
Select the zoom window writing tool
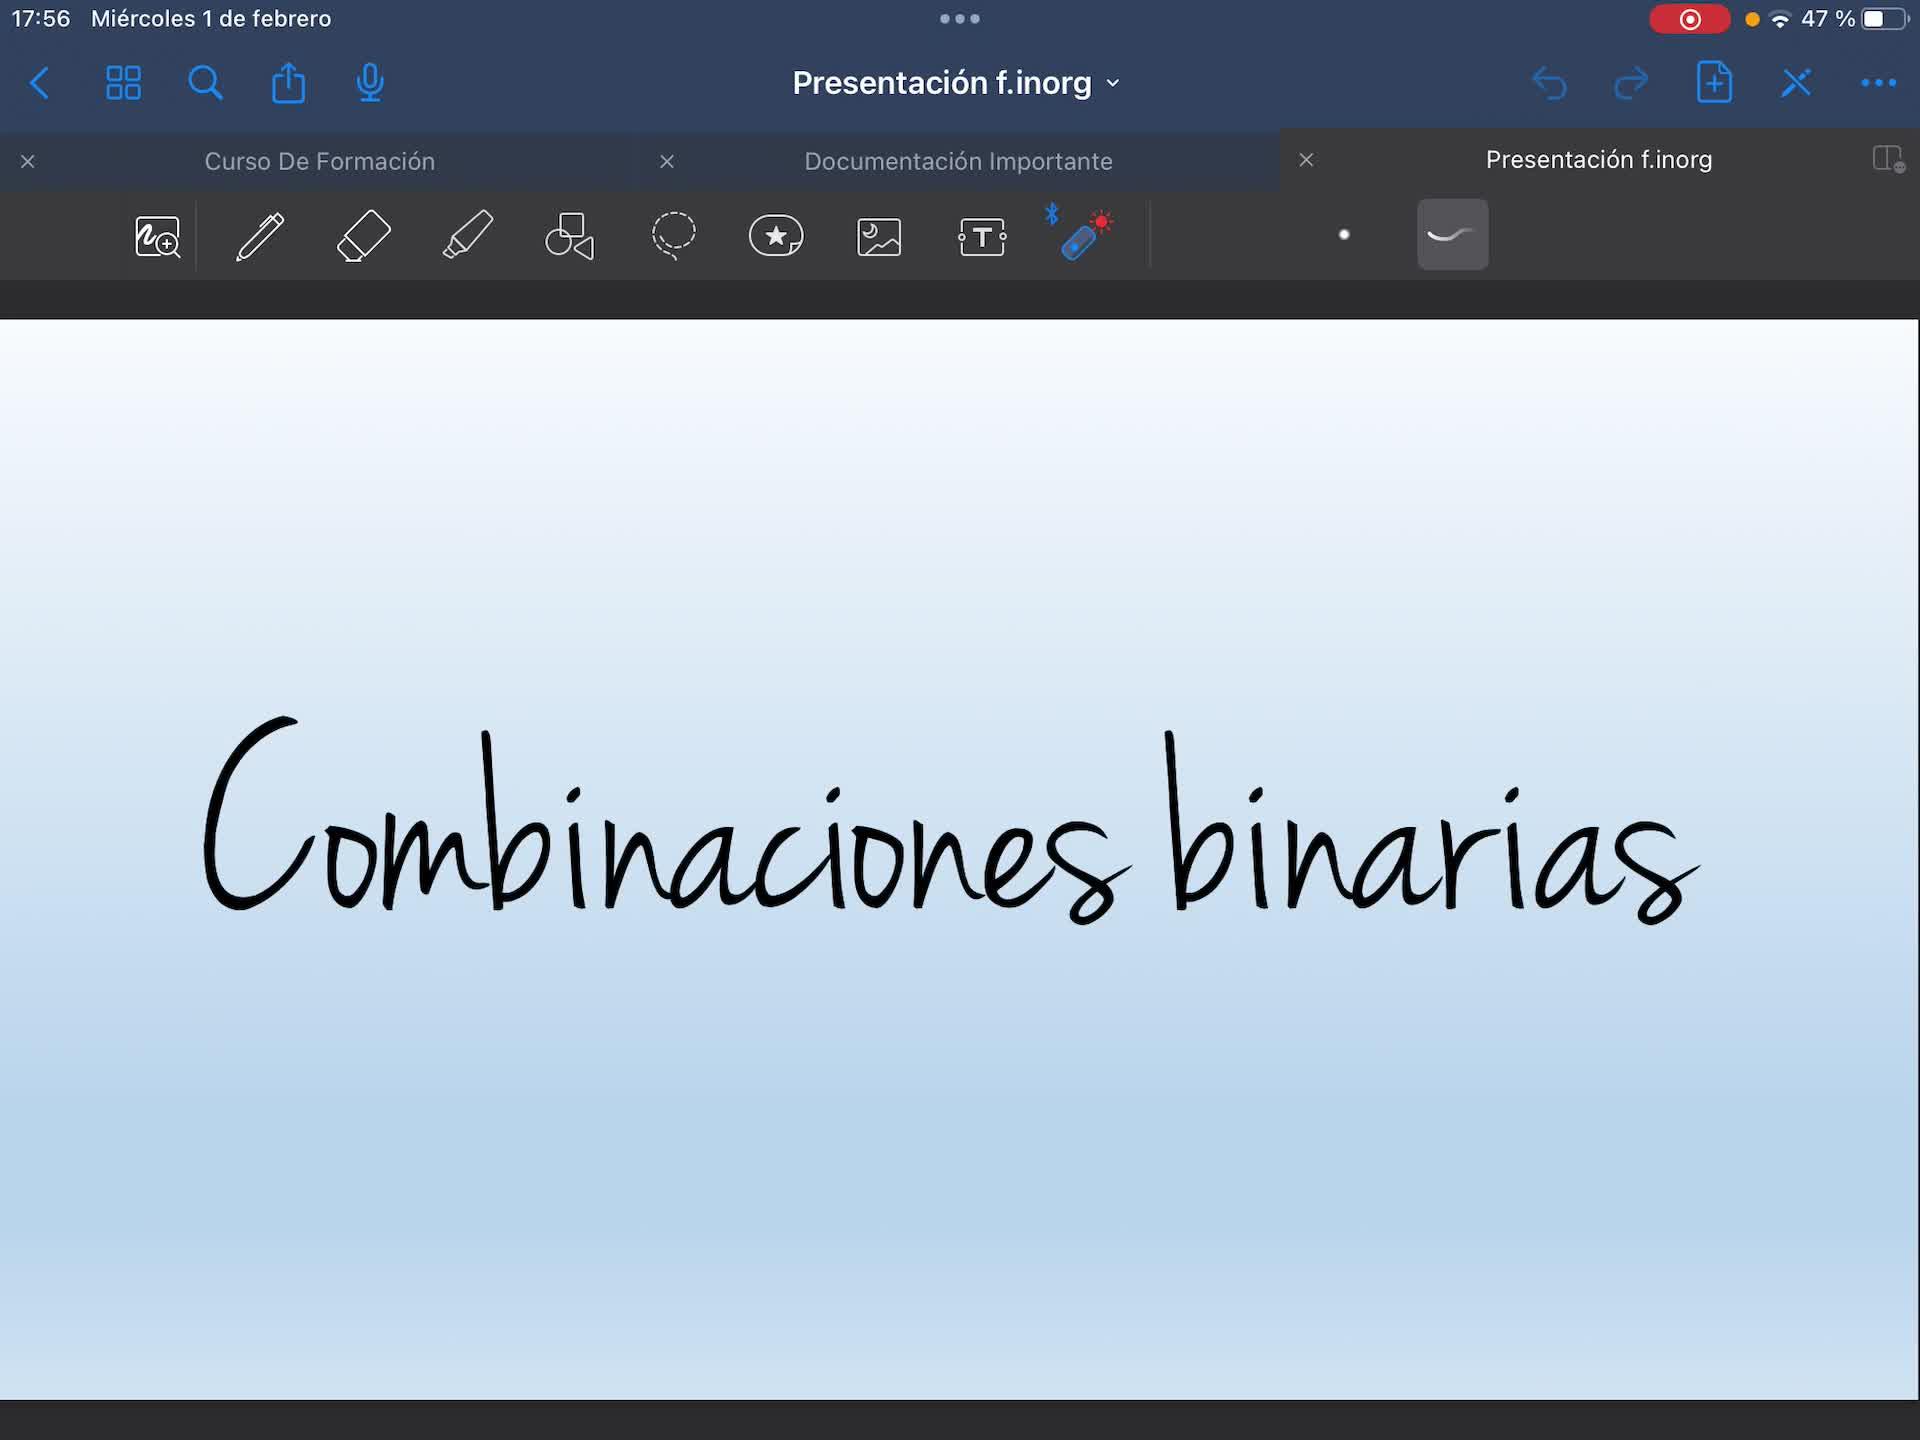click(x=158, y=237)
